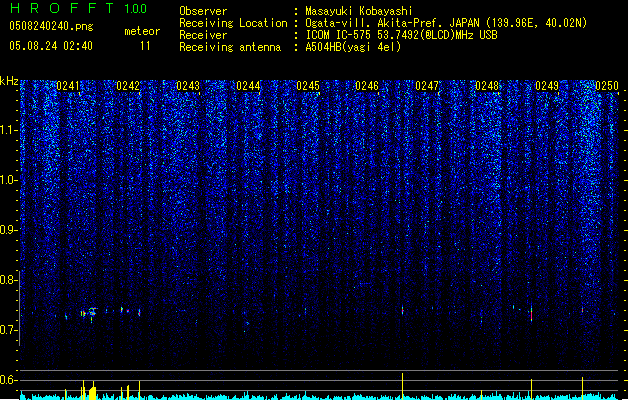Viewport: 629px width, 400px height.
Task: Click the 0.7 frequency axis label
Action: coord(9,330)
